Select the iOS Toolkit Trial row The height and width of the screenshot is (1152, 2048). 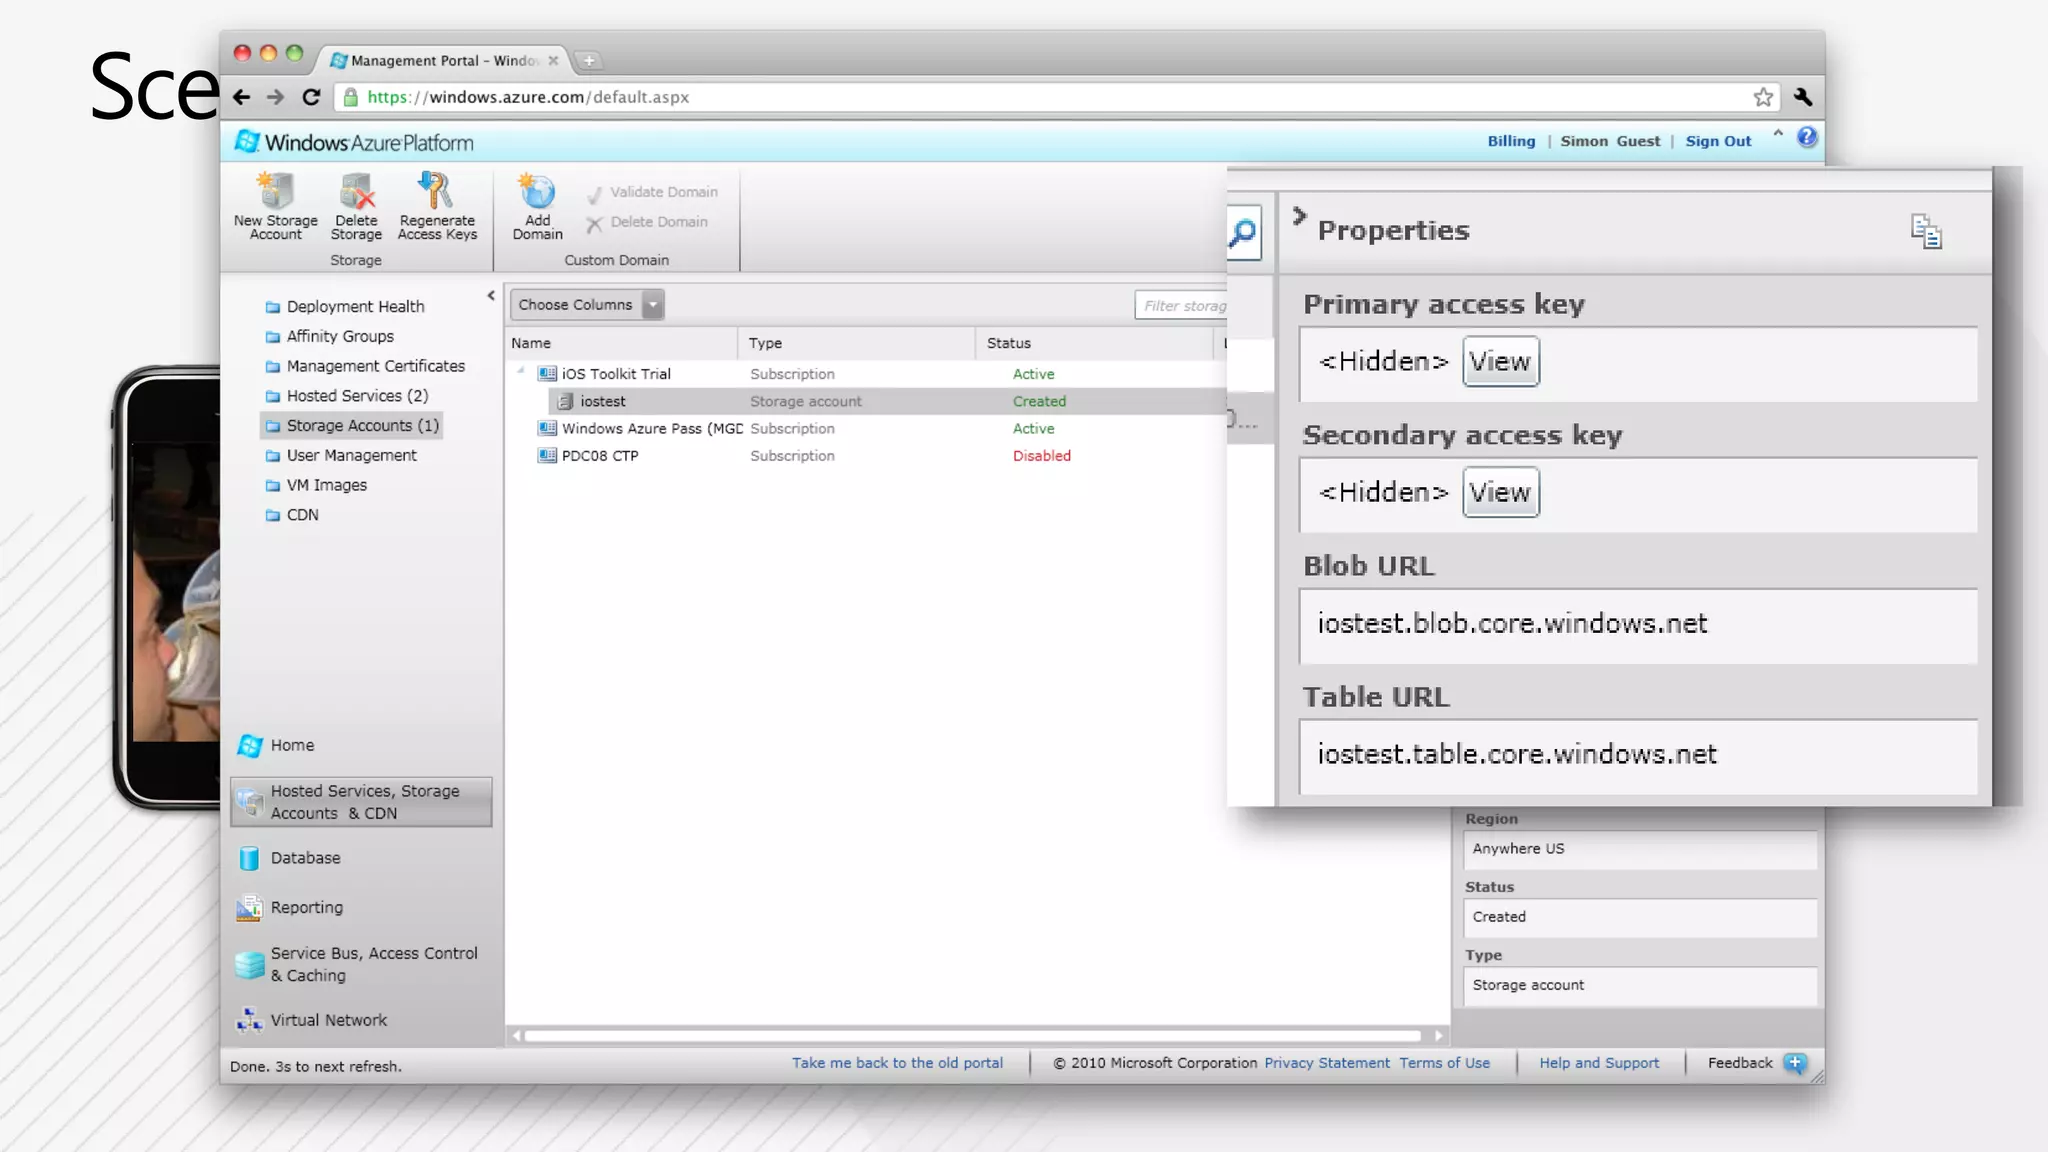click(x=866, y=374)
